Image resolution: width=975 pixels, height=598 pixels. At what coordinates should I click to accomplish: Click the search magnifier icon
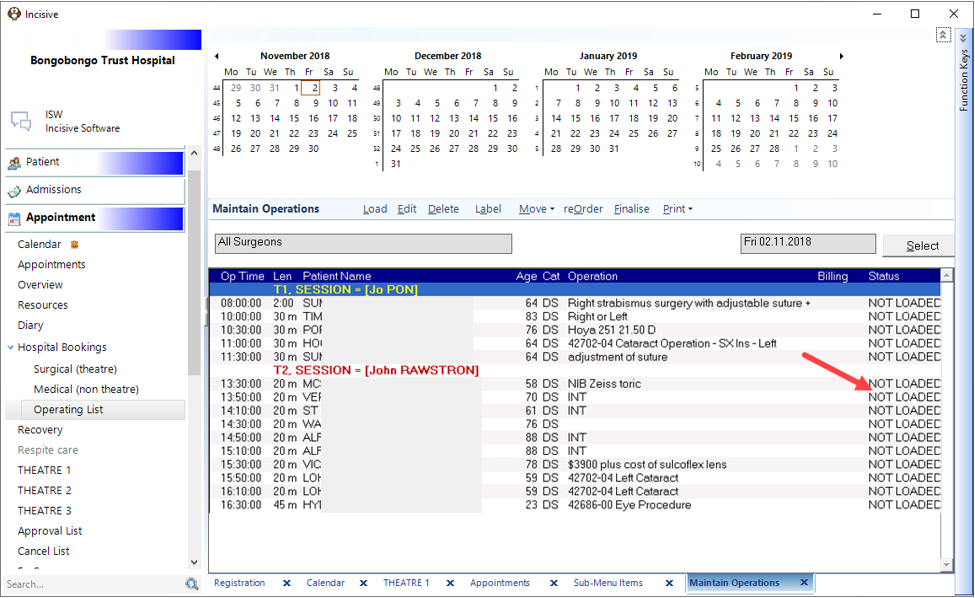click(x=192, y=584)
